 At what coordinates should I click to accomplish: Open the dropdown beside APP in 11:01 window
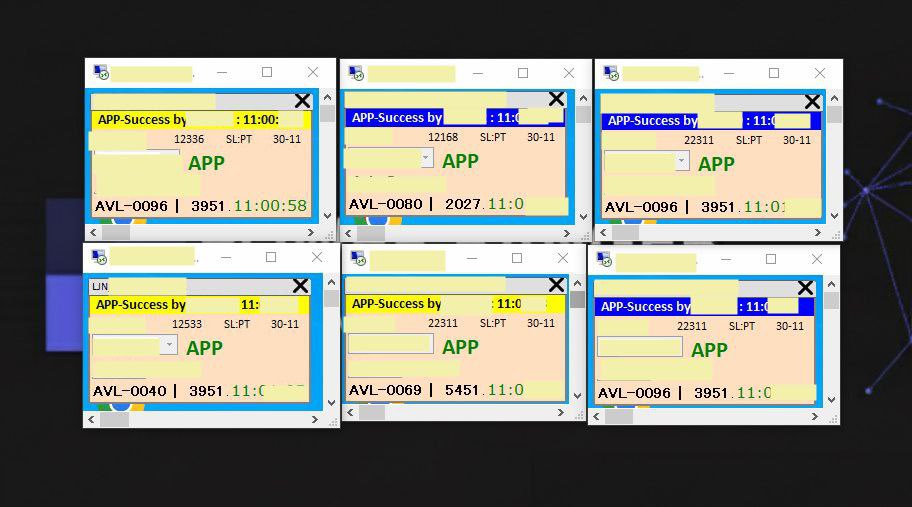(682, 160)
